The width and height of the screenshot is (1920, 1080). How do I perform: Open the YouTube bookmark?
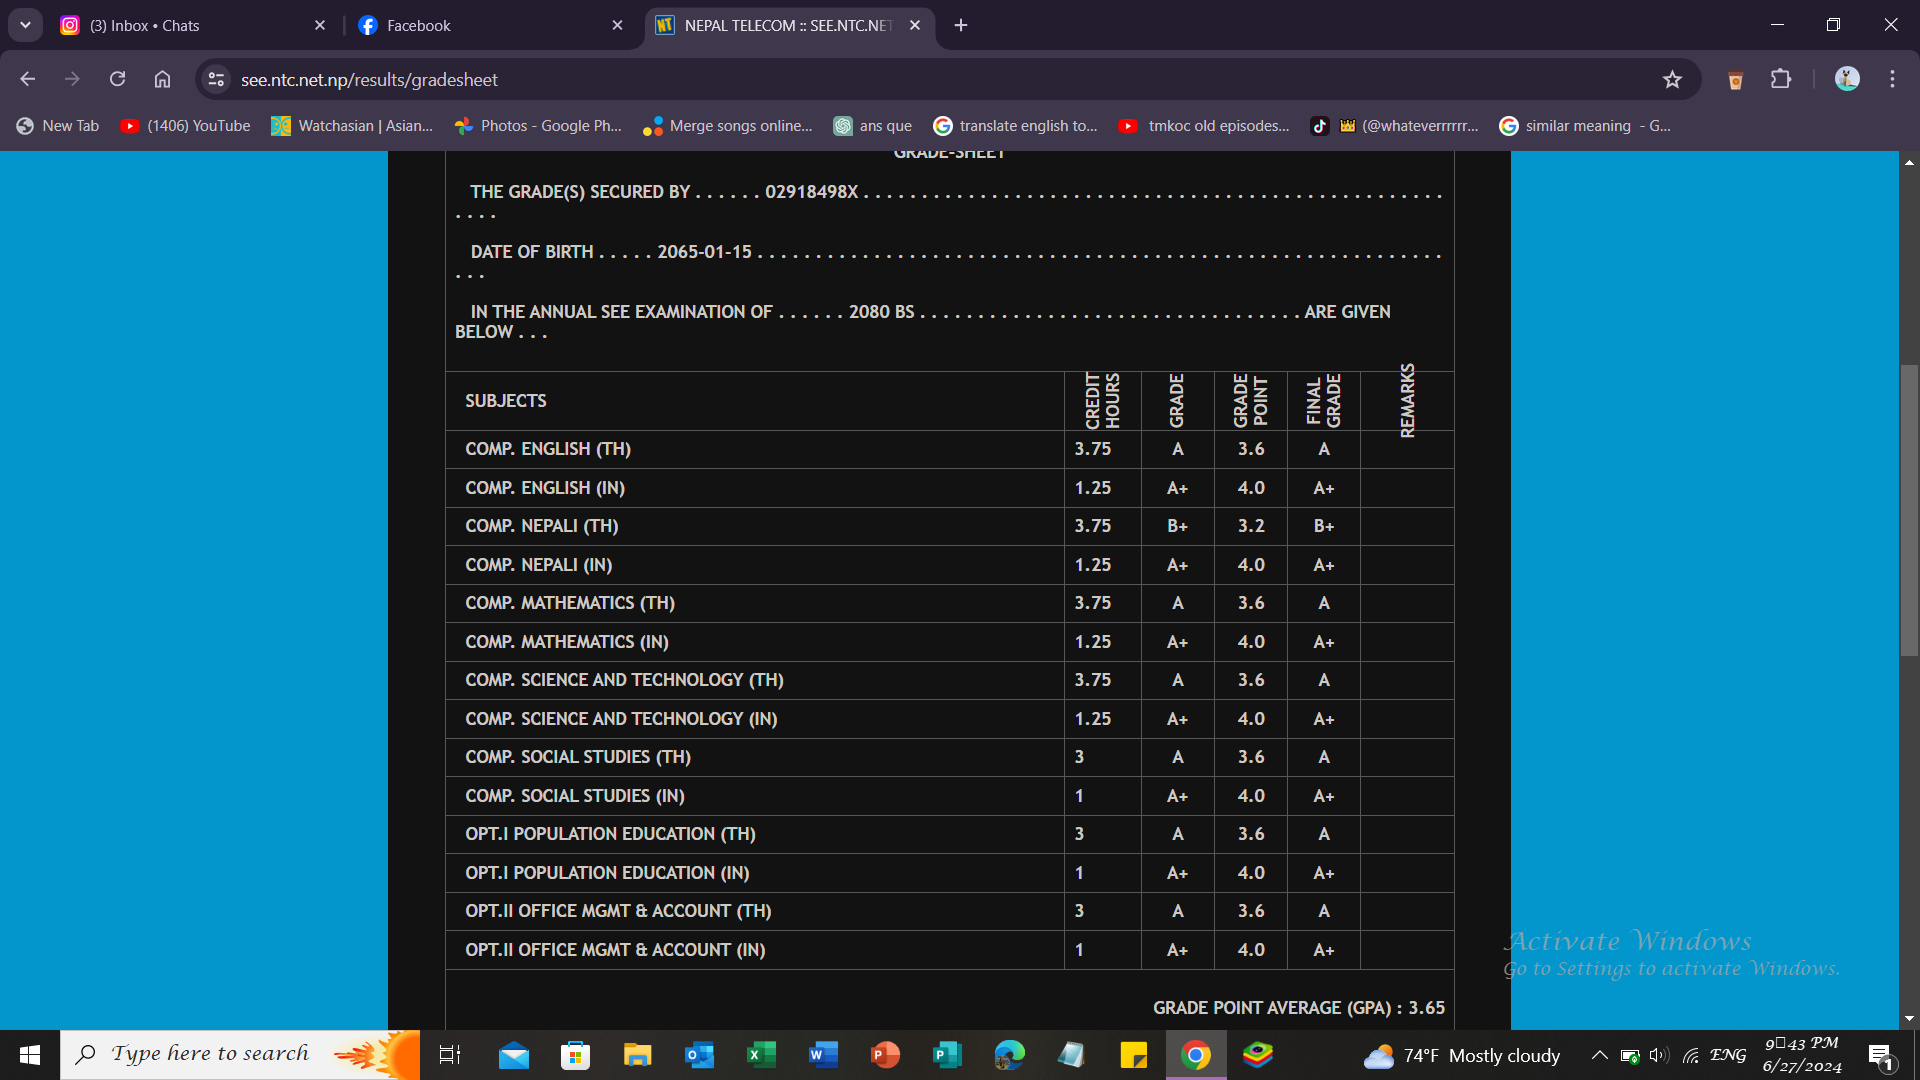(x=186, y=126)
